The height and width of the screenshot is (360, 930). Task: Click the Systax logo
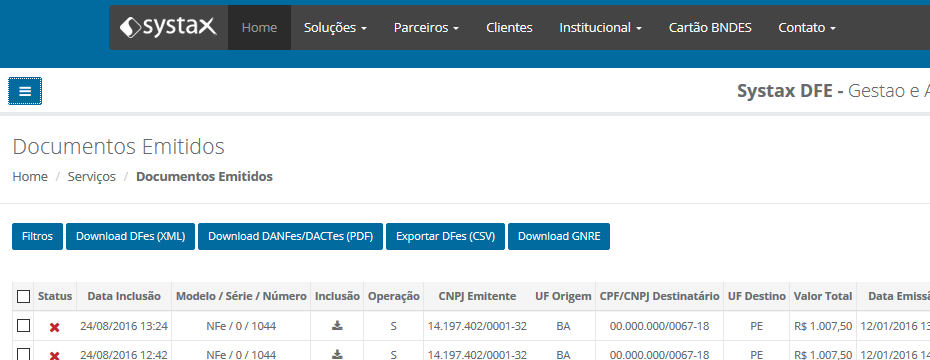168,27
